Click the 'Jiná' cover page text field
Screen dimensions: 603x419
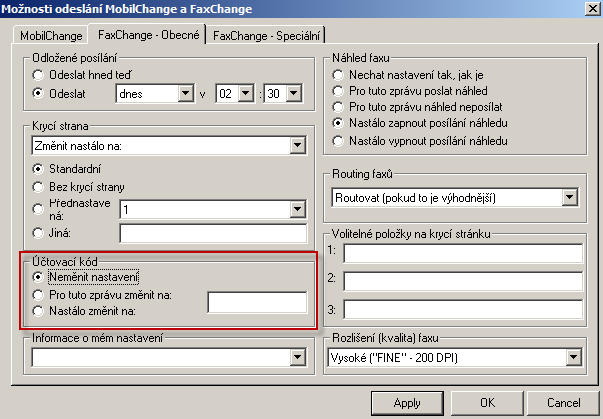213,233
